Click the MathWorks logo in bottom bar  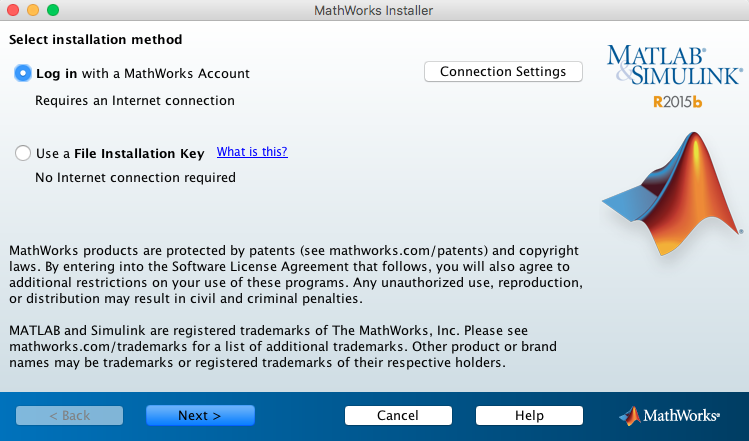click(x=667, y=415)
